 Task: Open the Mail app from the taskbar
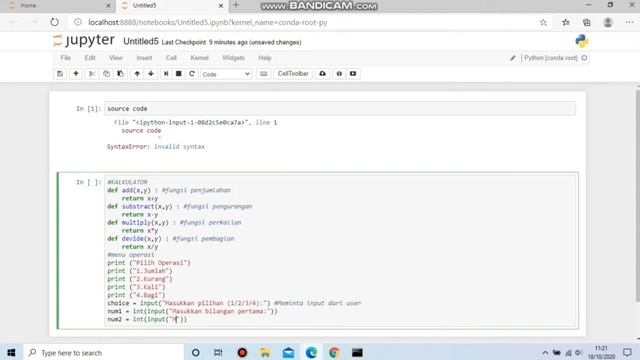[x=288, y=353]
